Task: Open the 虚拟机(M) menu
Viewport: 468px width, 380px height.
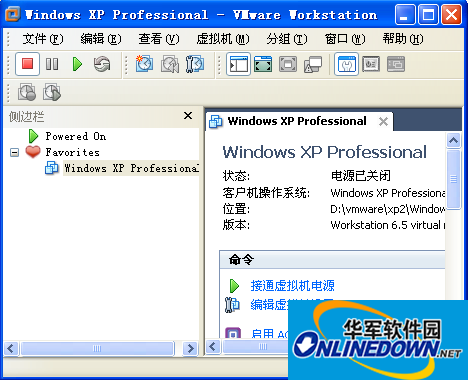Action: point(223,39)
